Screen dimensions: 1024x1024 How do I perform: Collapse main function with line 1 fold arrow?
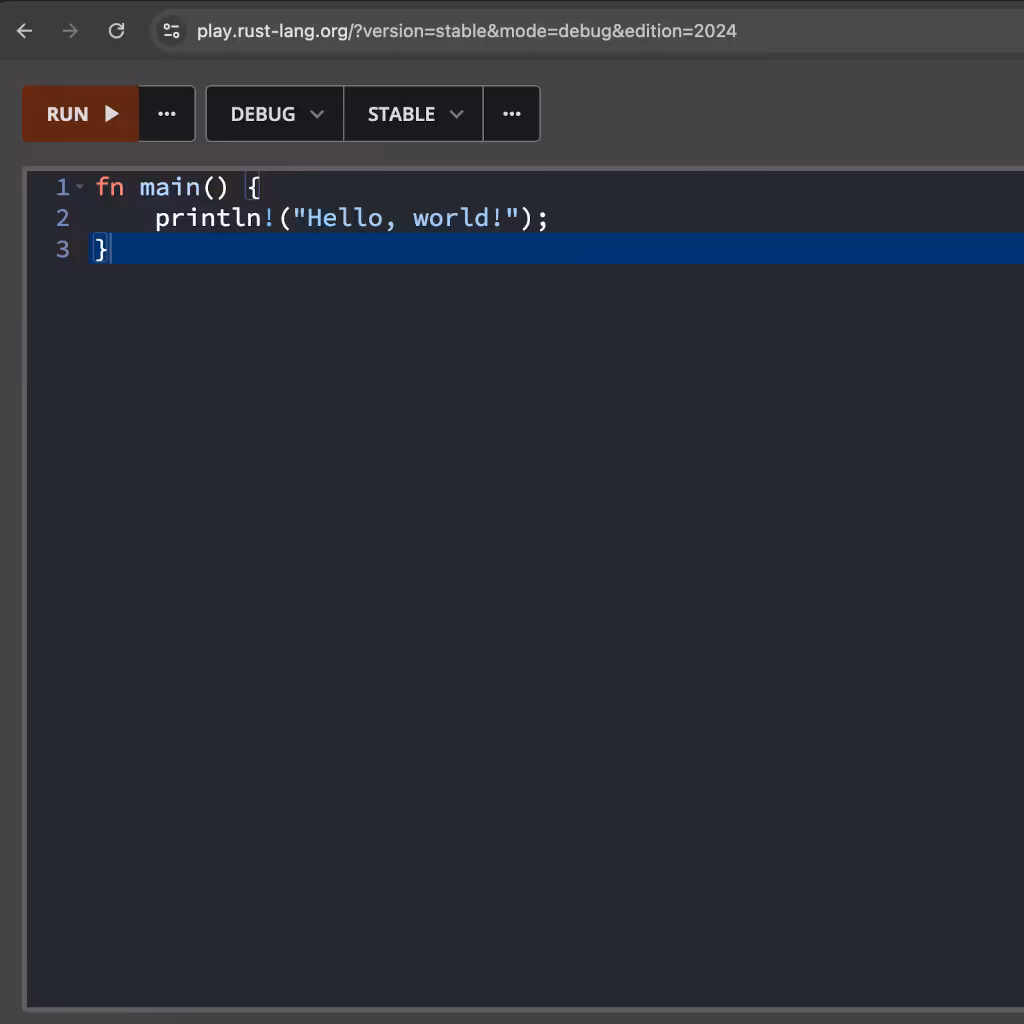[x=80, y=187]
